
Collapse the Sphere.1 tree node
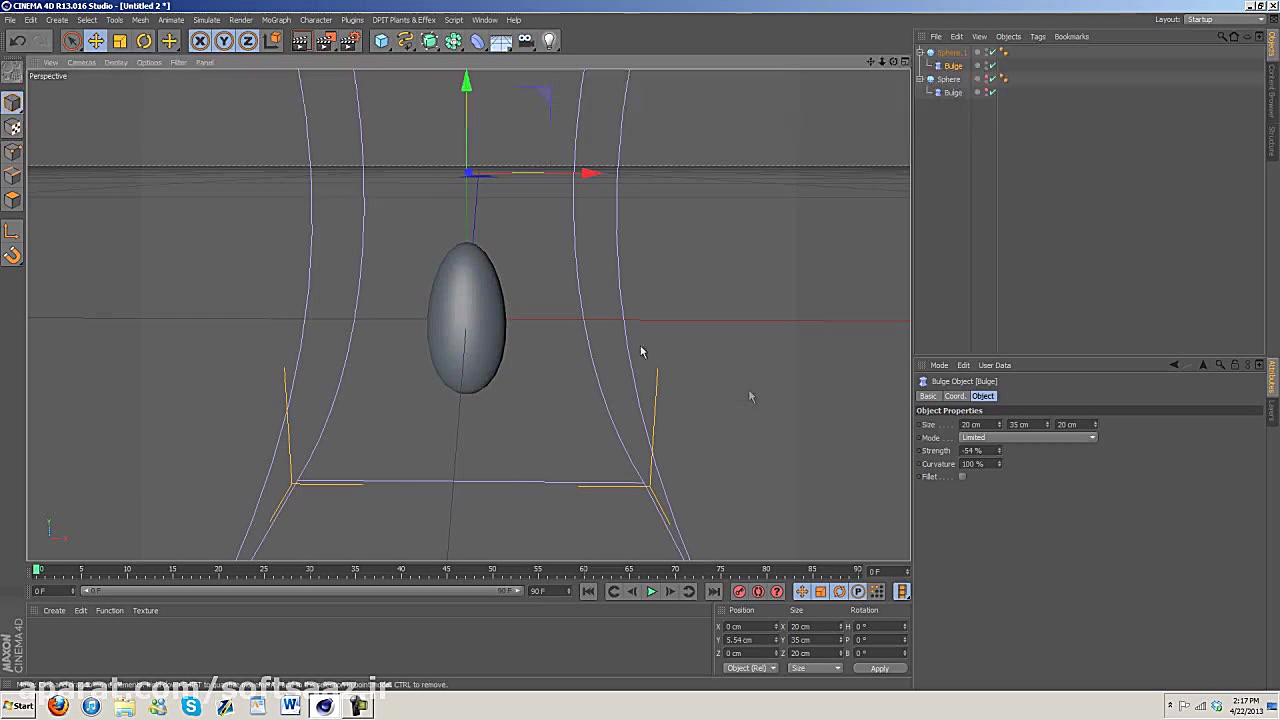920,53
